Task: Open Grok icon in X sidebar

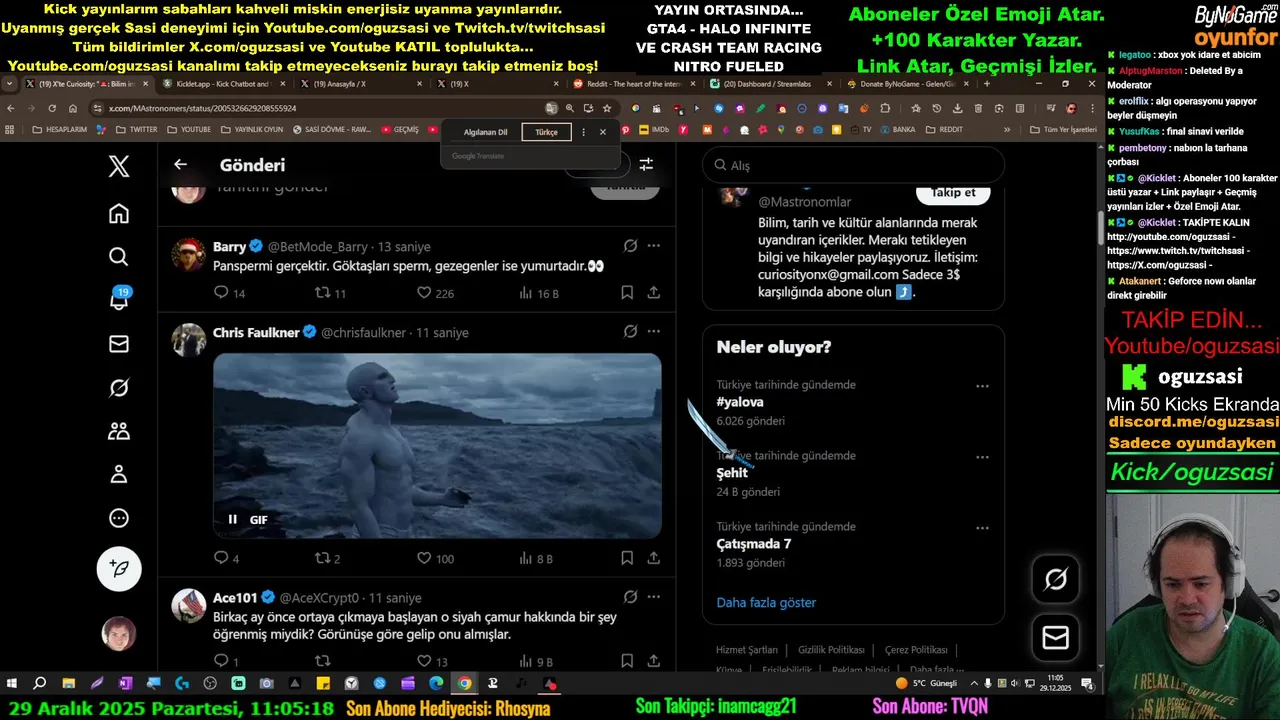Action: [119, 388]
